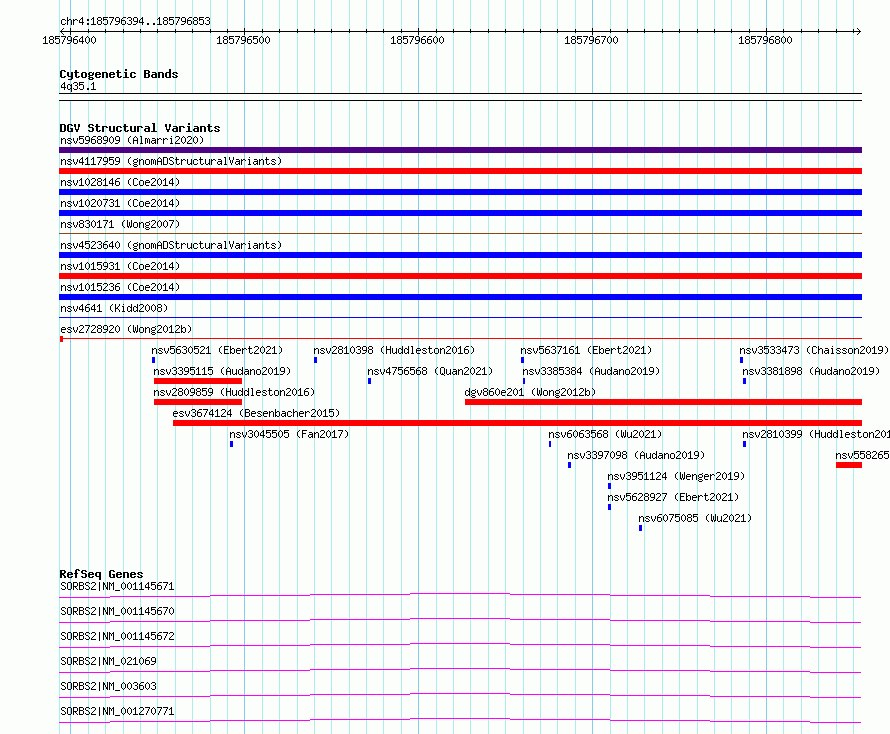Click the red nsv1015931 variant bar
The height and width of the screenshot is (734, 890).
click(460, 276)
